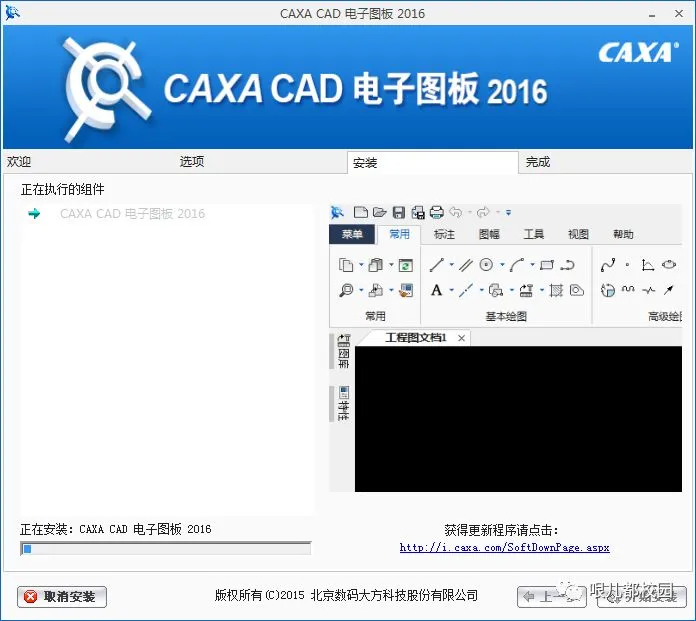The image size is (696, 621).
Task: Select the Point tool in the preview ribbon
Action: click(x=627, y=265)
